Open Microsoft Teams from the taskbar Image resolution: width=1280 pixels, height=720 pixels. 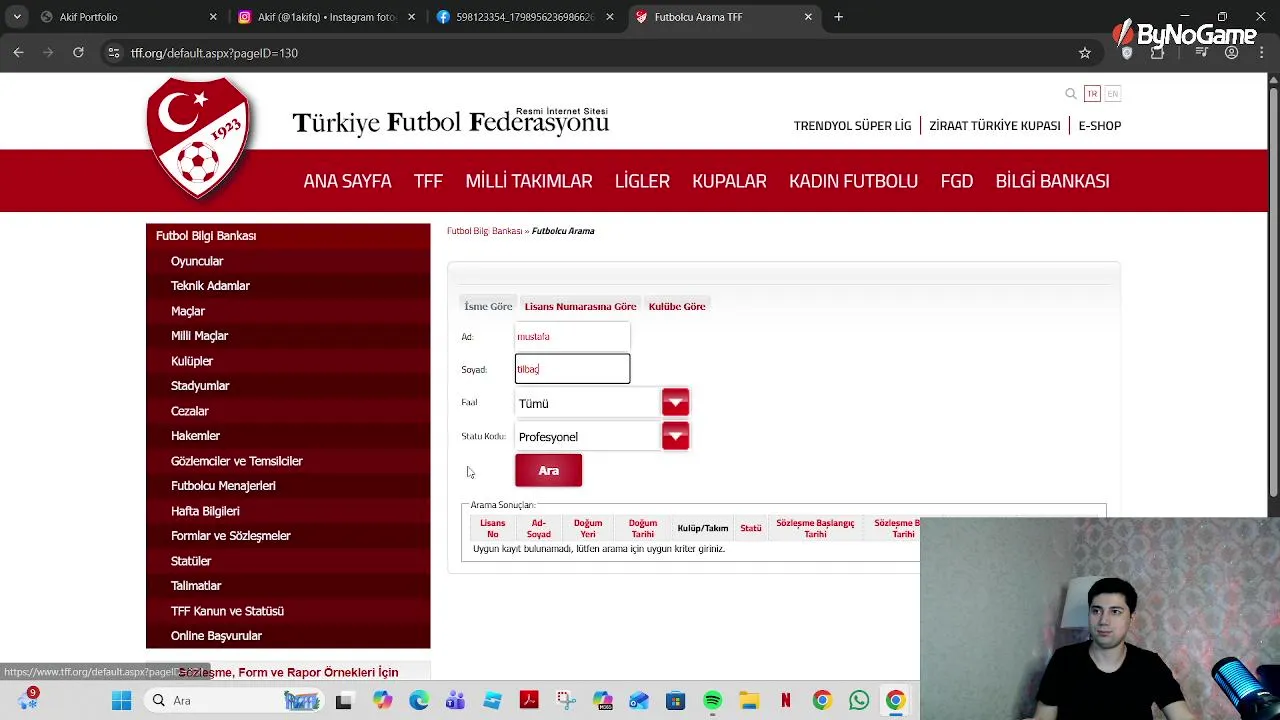455,701
